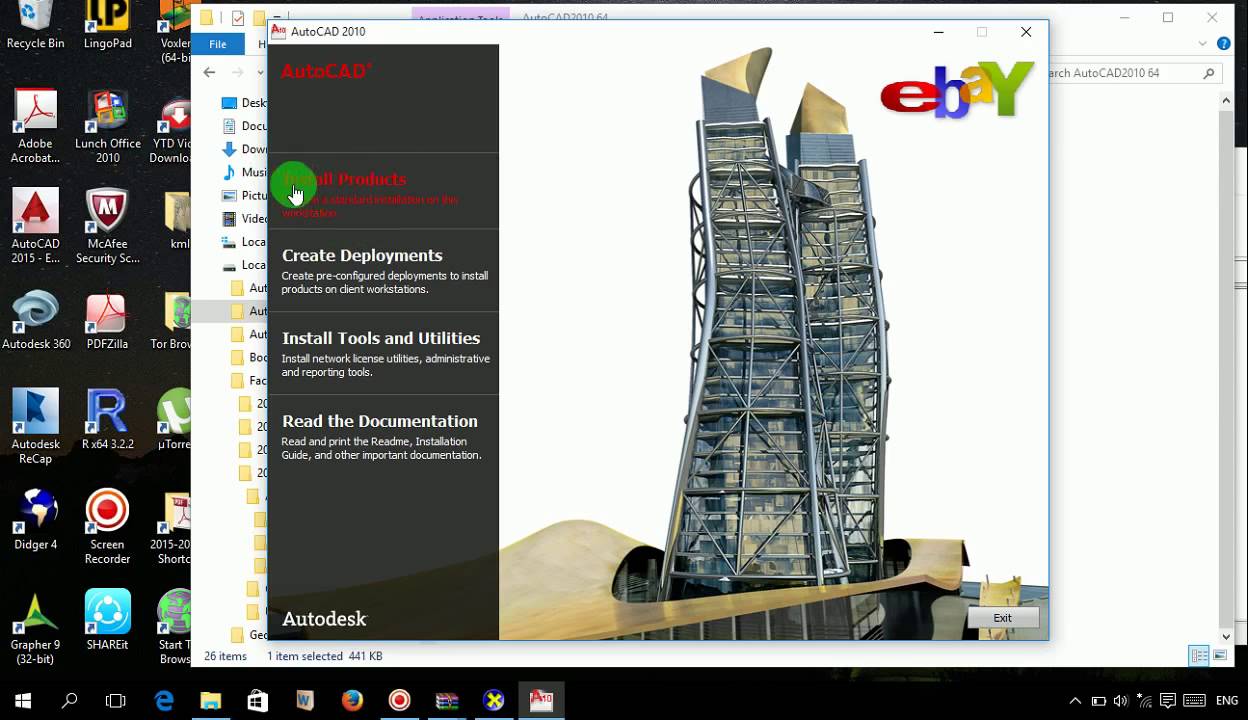Click the Back arrow in File Explorer
This screenshot has width=1248, height=720.
tap(209, 72)
